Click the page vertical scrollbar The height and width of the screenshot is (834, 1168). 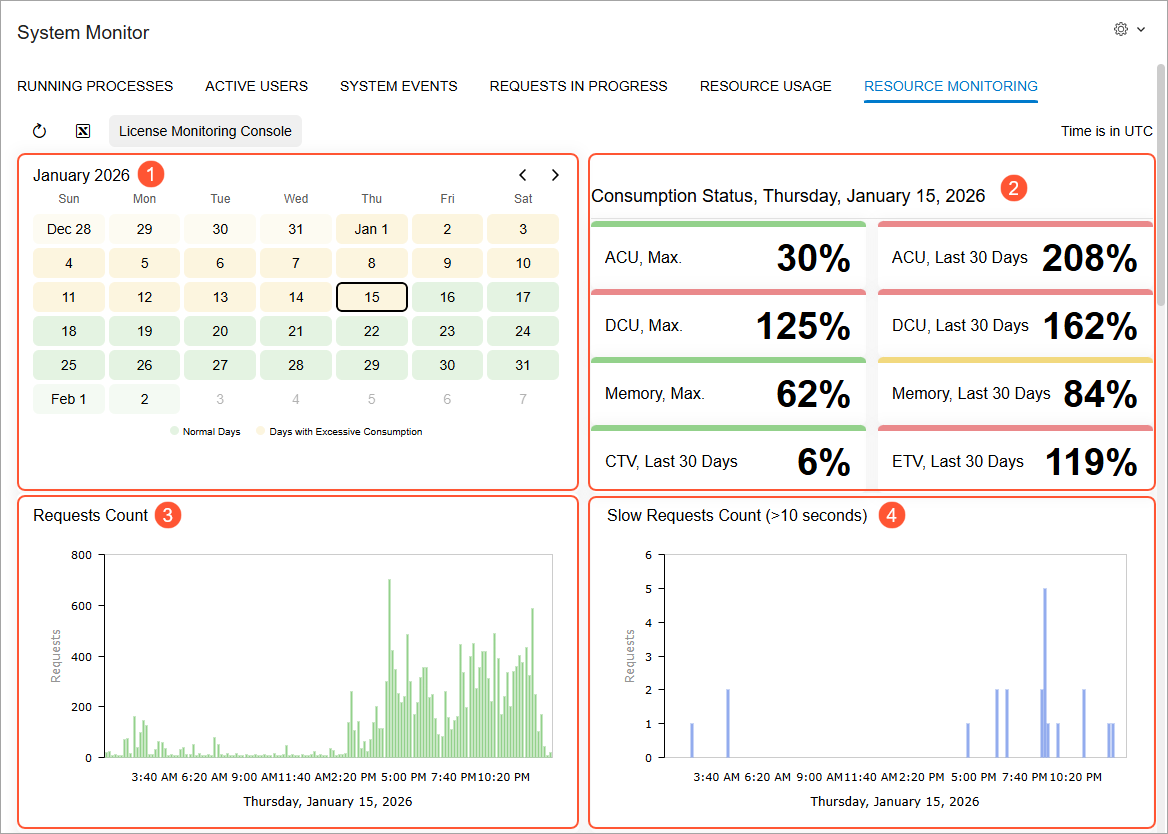click(1161, 184)
